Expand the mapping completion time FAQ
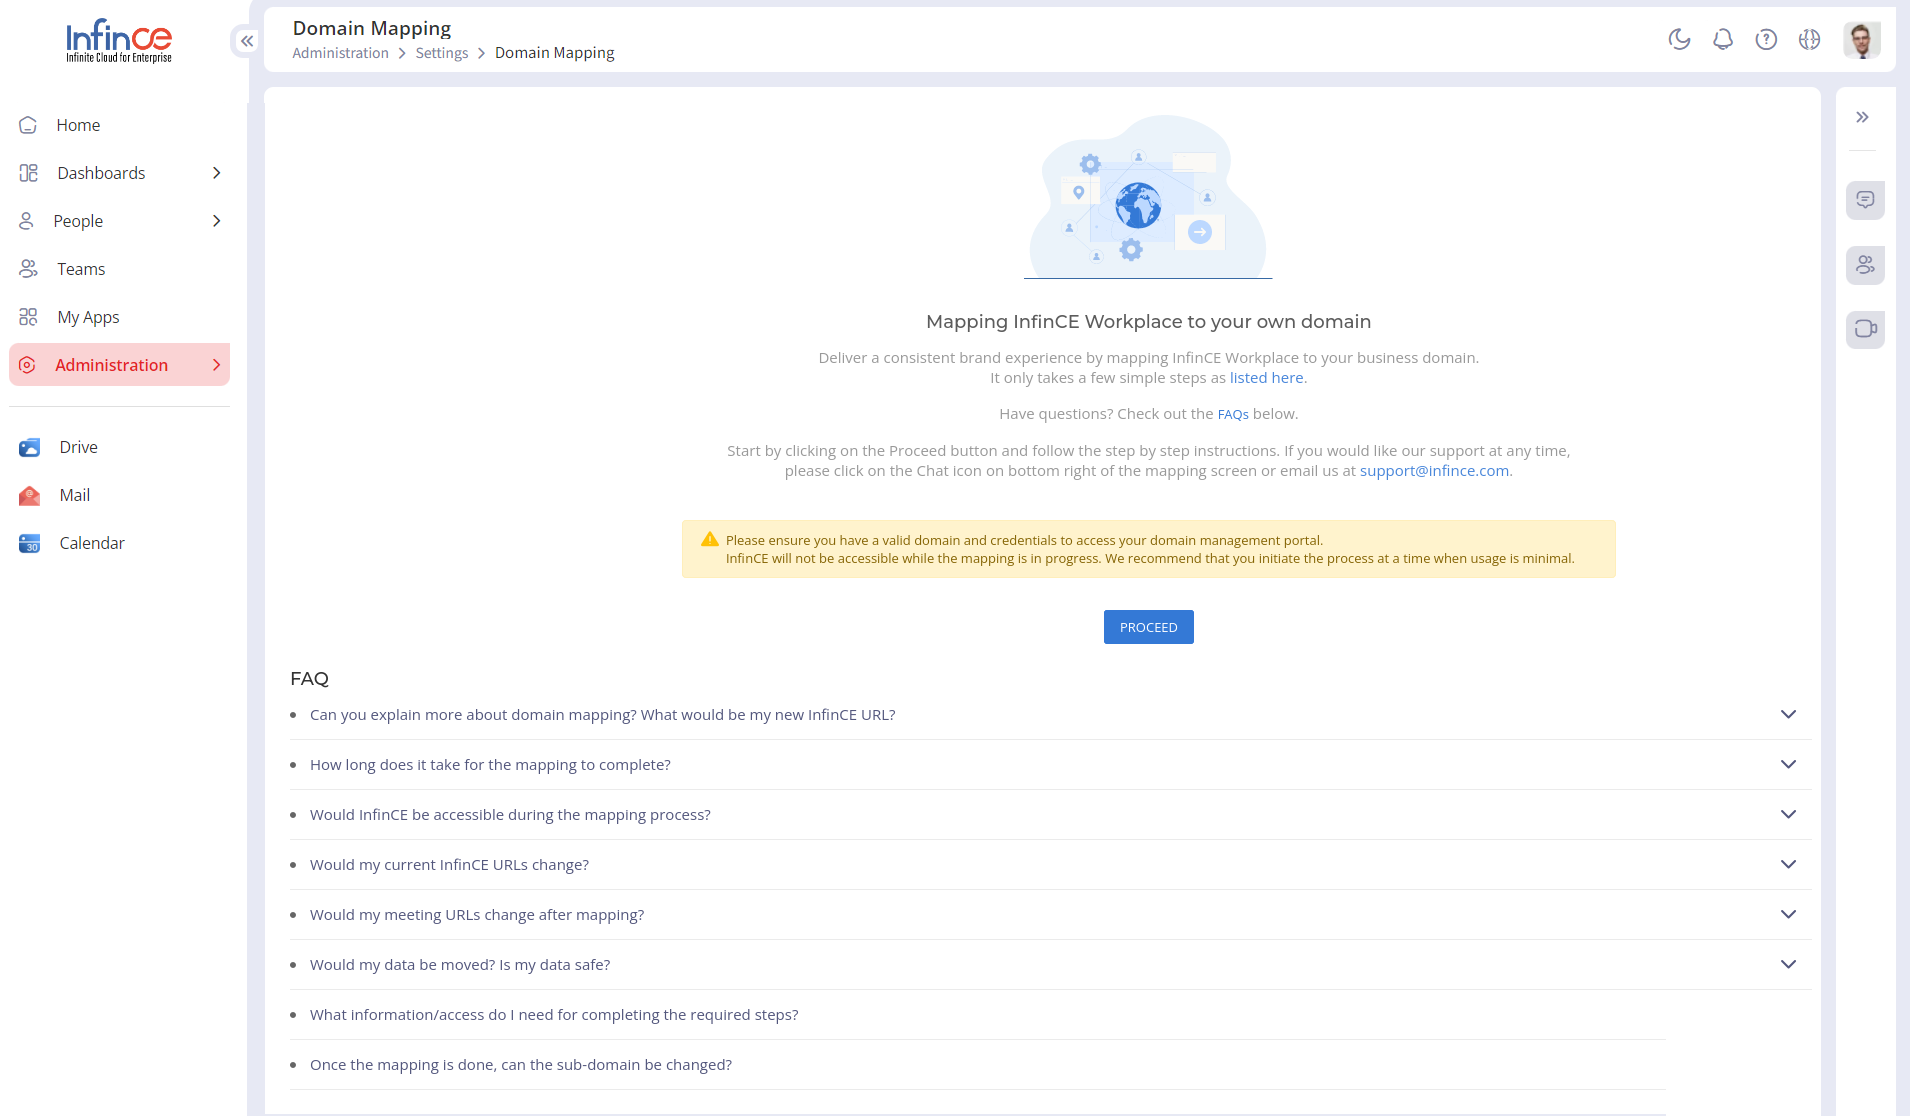The width and height of the screenshot is (1910, 1116). (1789, 764)
